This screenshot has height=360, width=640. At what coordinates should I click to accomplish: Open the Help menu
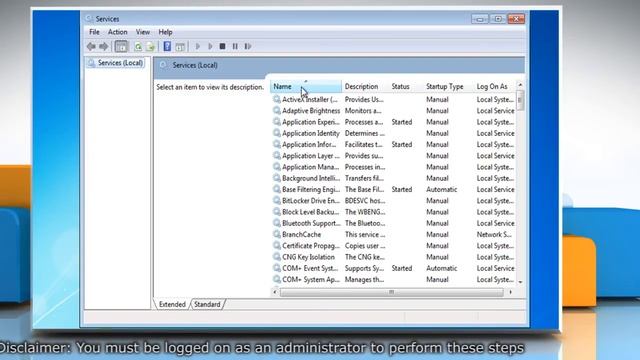click(165, 32)
